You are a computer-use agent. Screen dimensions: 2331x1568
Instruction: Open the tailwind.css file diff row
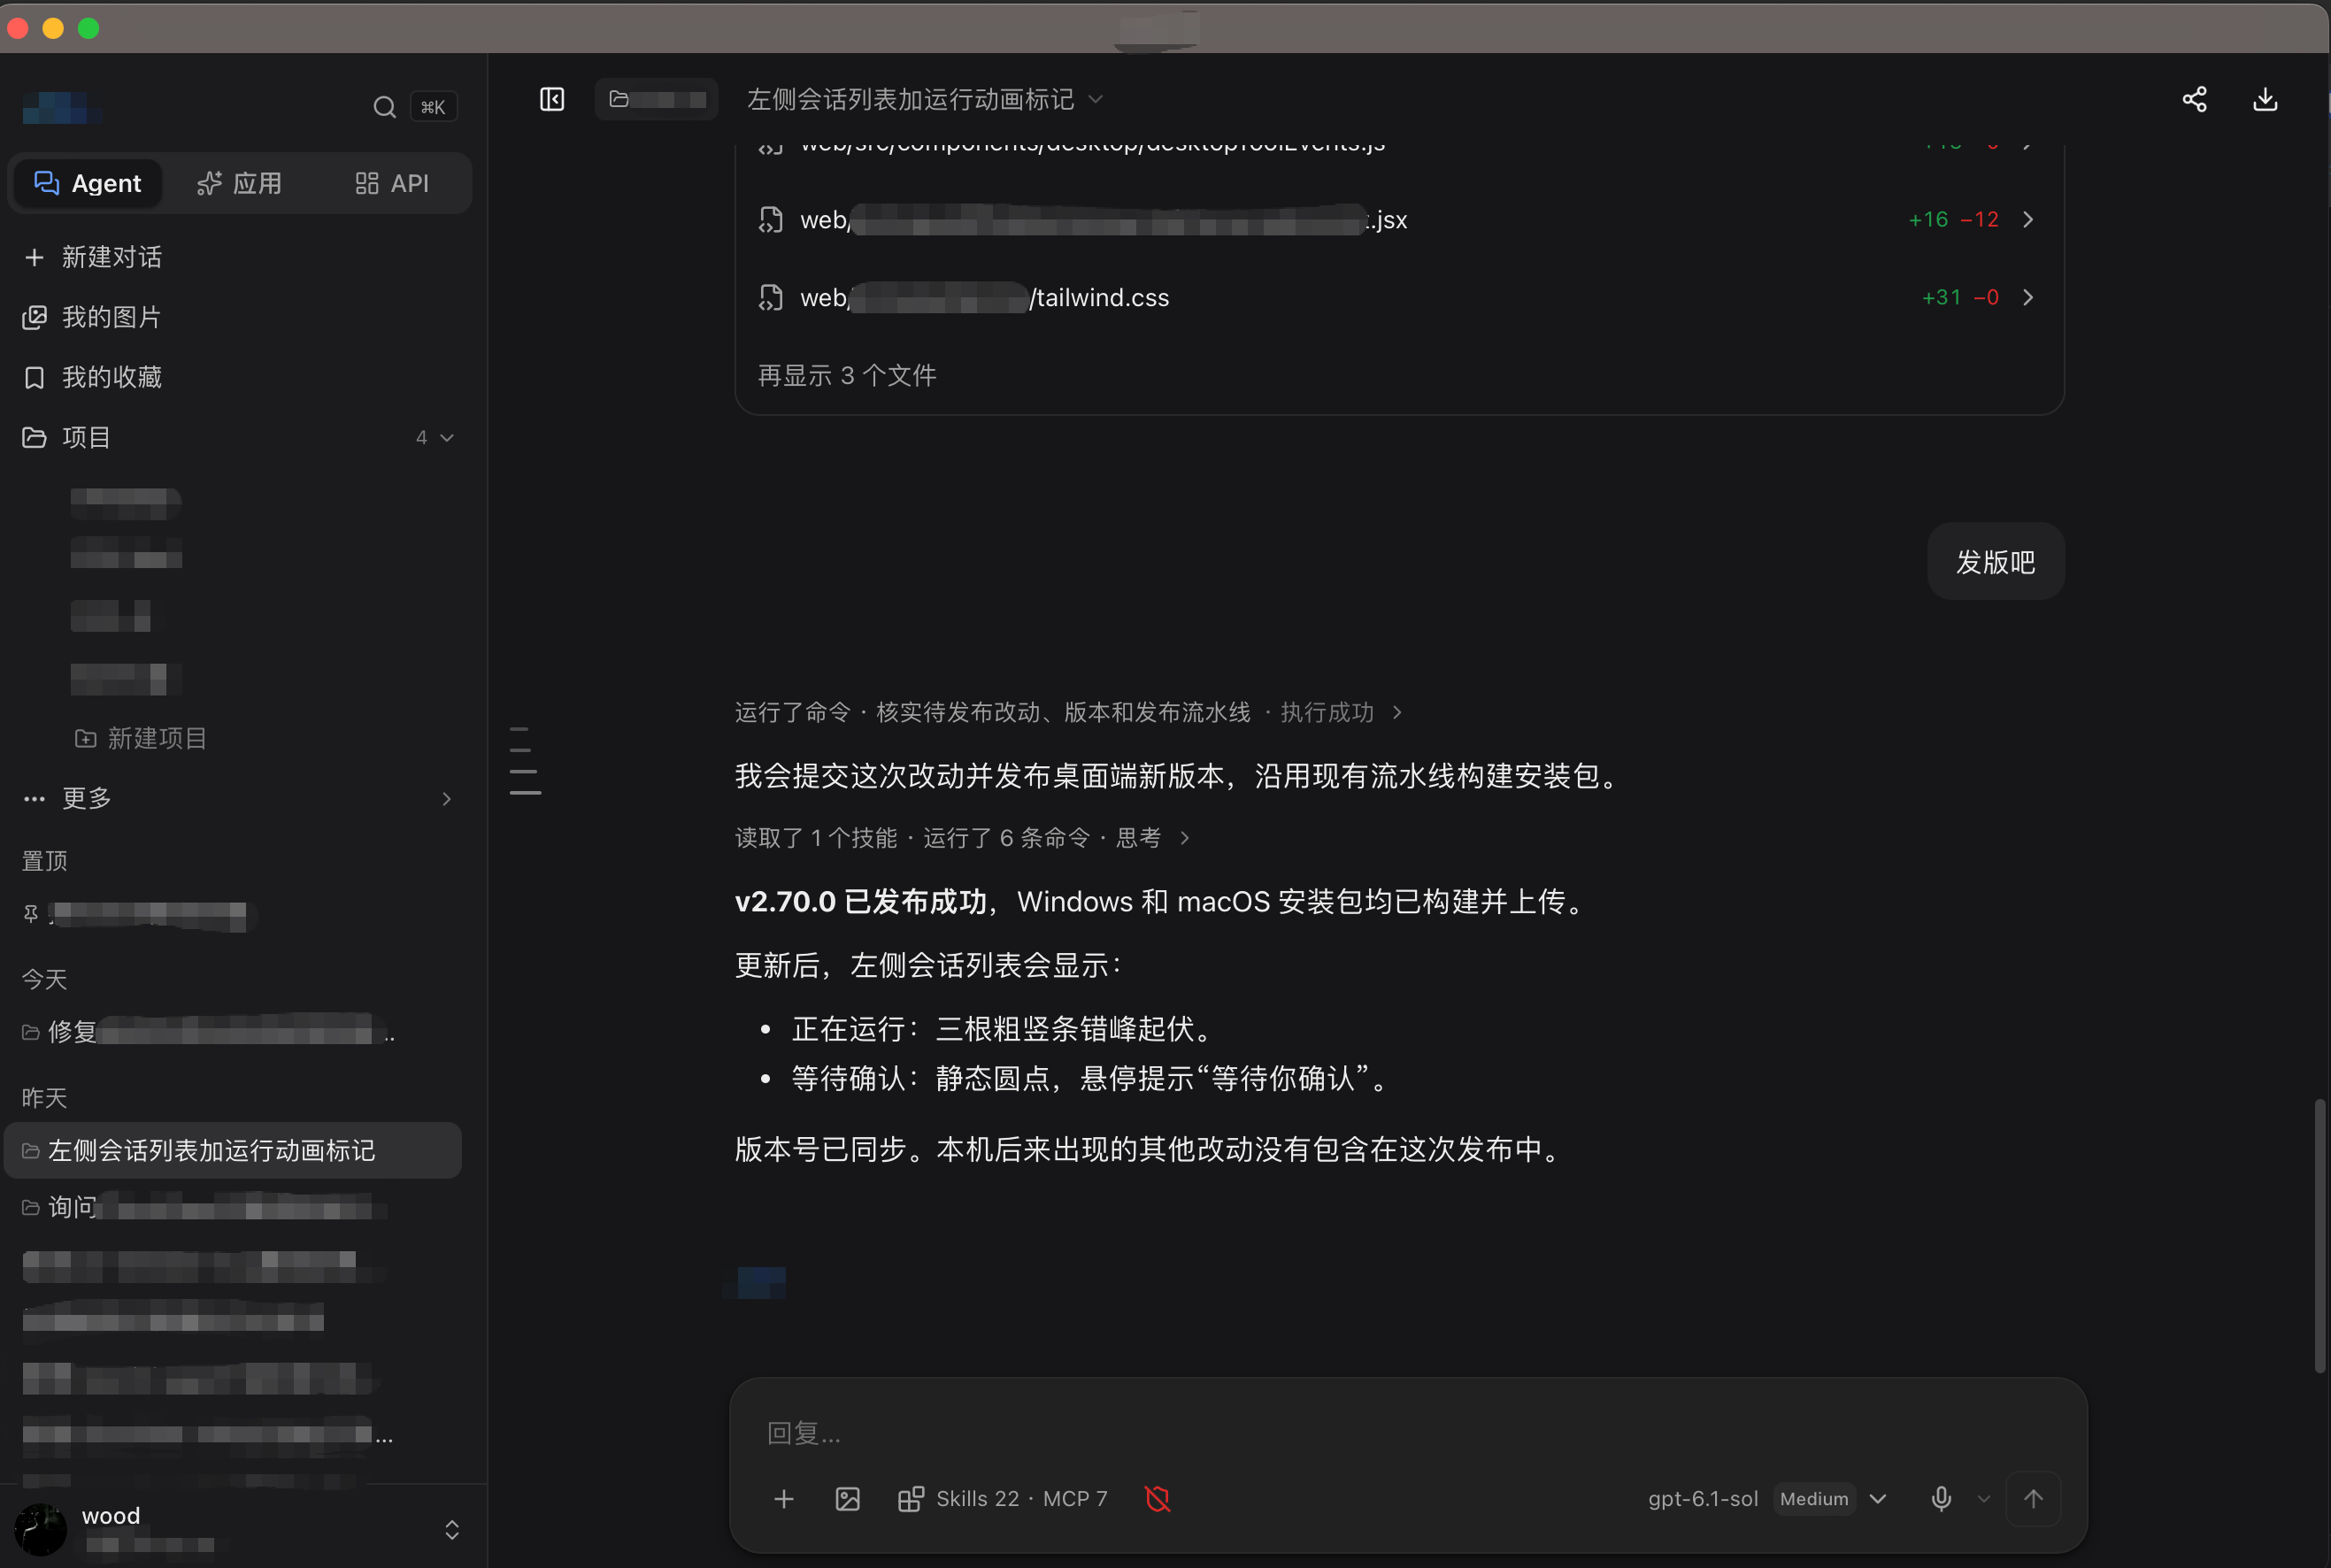(x=1398, y=297)
